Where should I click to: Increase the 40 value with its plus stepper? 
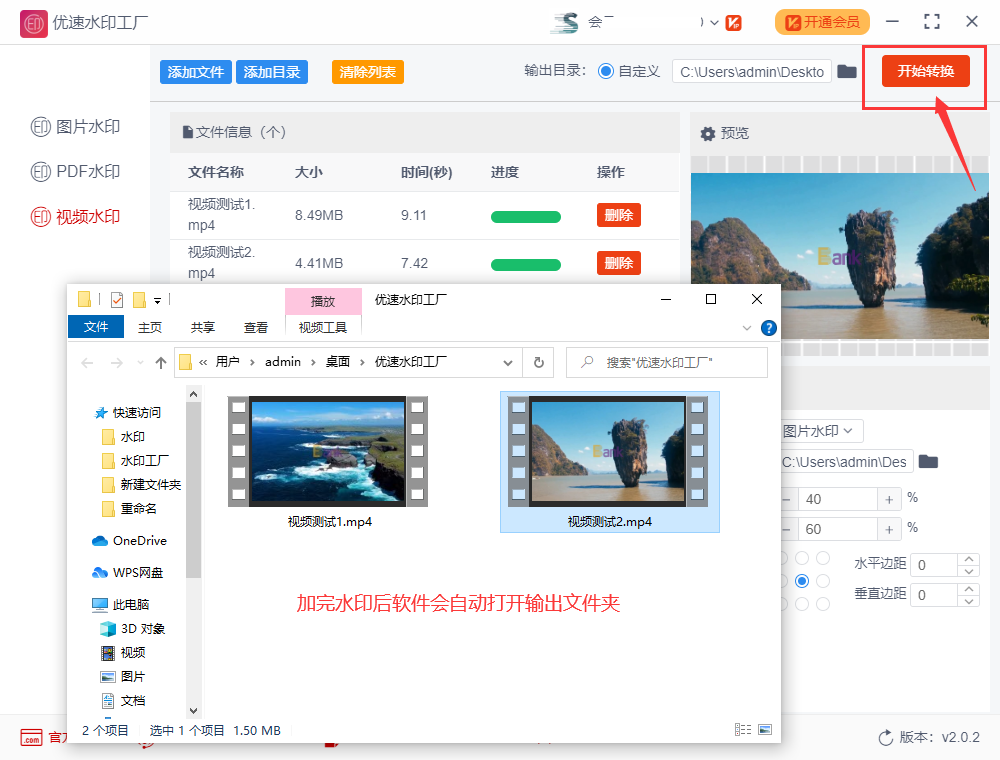point(888,498)
